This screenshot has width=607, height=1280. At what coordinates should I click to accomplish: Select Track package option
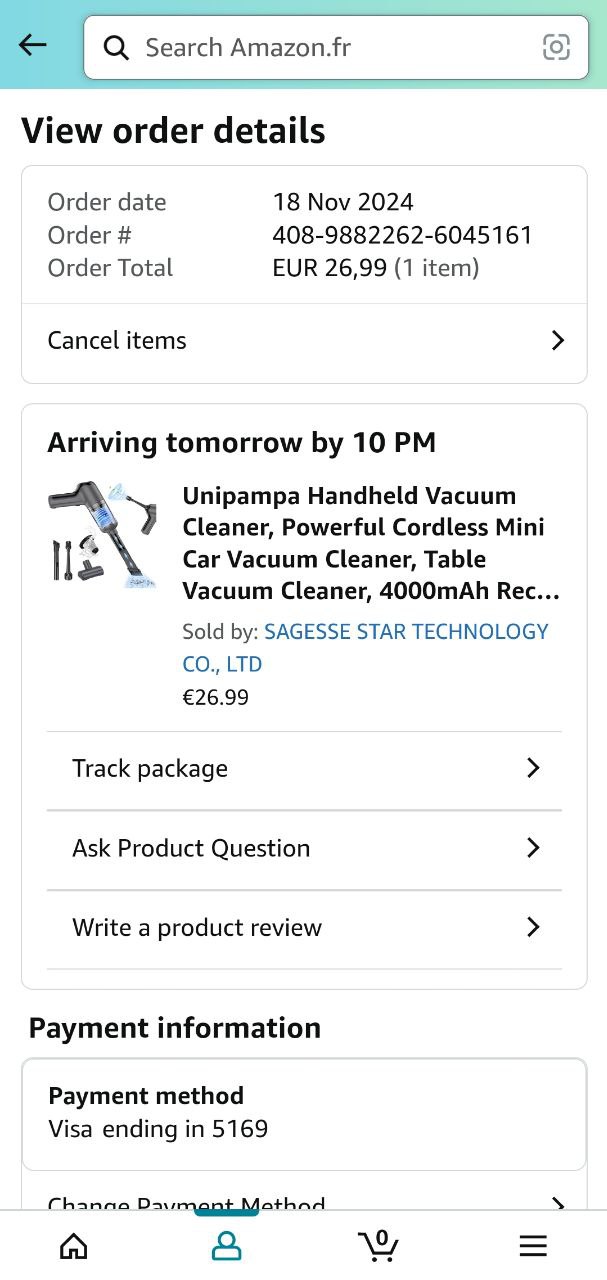pyautogui.click(x=150, y=768)
